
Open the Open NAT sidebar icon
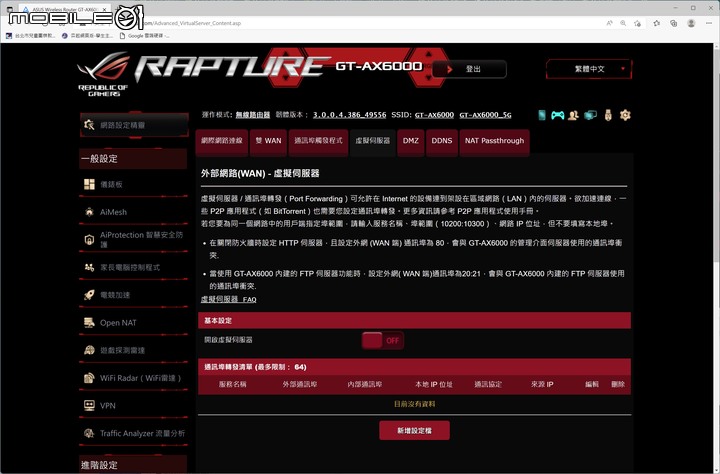pos(89,322)
